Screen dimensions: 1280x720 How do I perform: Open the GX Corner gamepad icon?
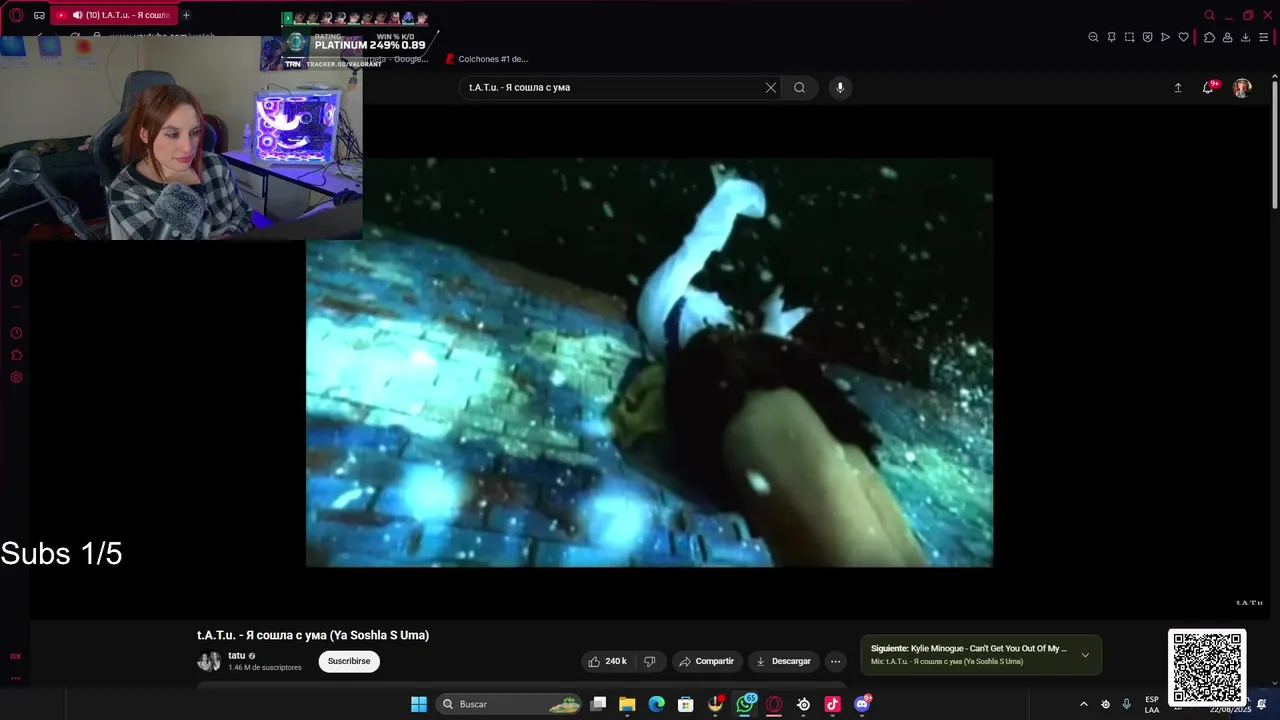click(x=39, y=15)
